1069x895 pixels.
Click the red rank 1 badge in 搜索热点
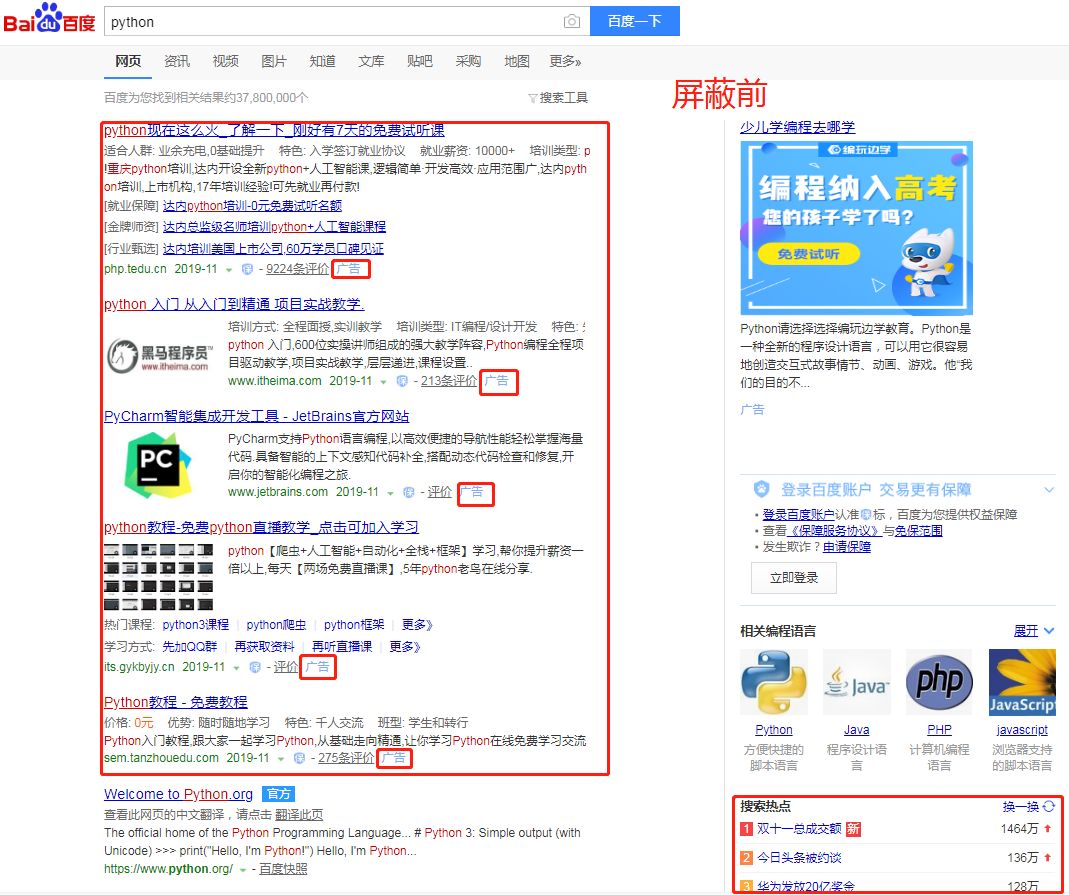(x=745, y=830)
